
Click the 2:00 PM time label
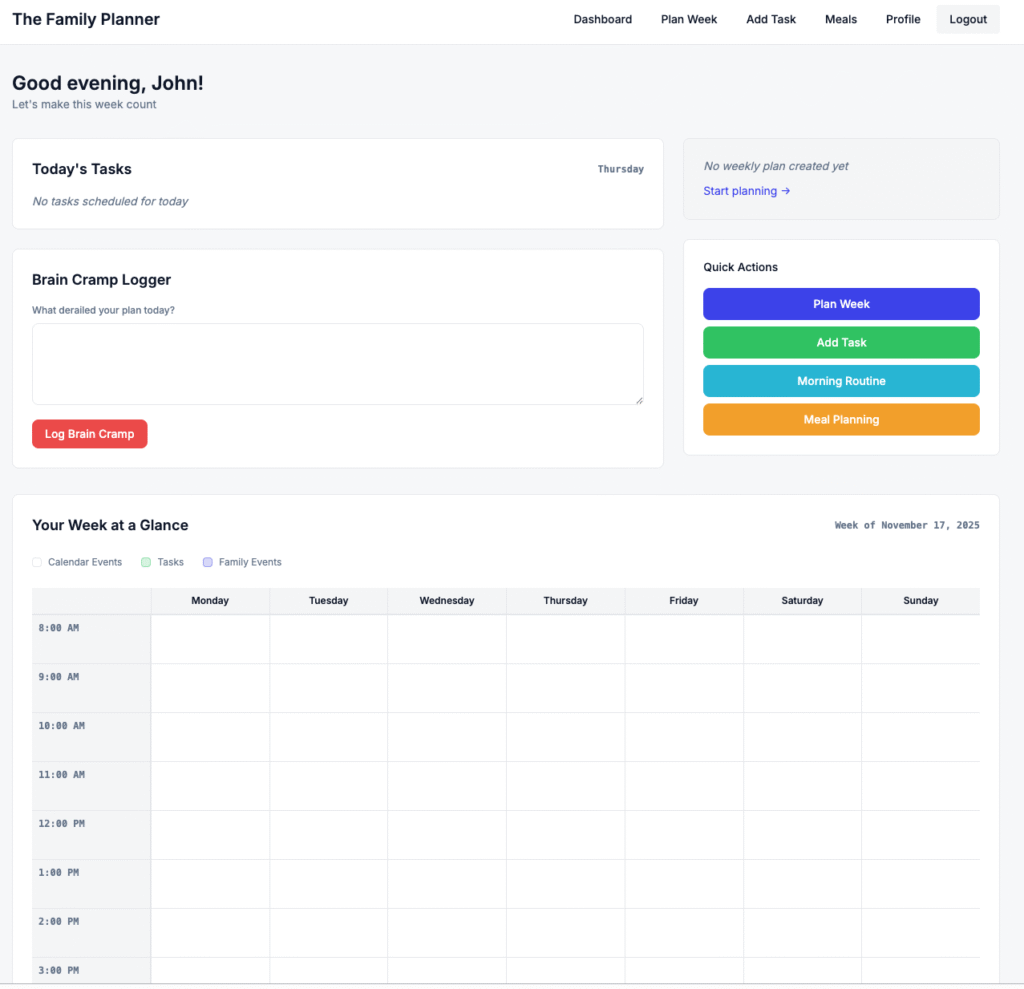[x=59, y=922]
